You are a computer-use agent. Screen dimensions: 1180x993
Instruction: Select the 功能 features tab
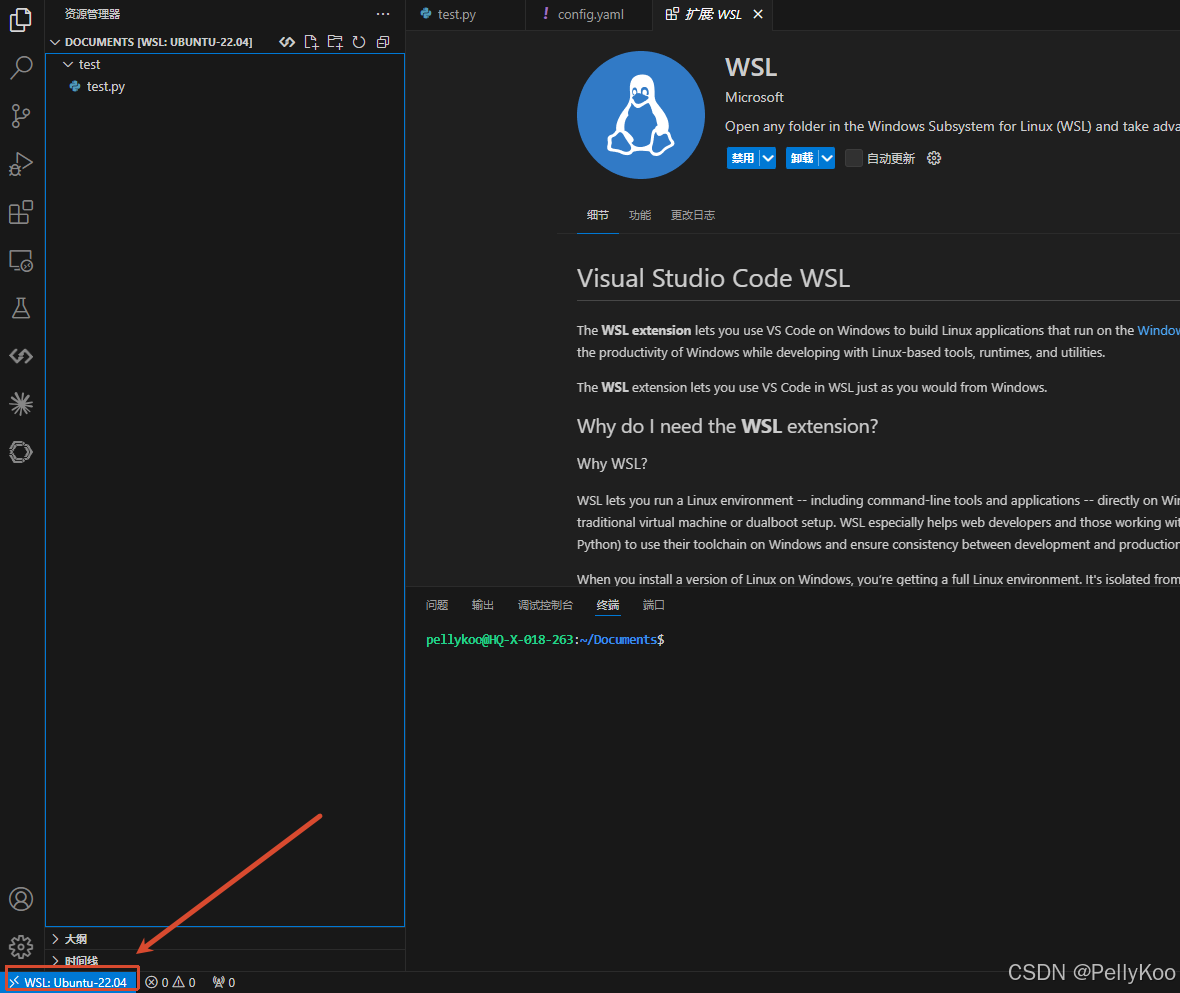(640, 215)
